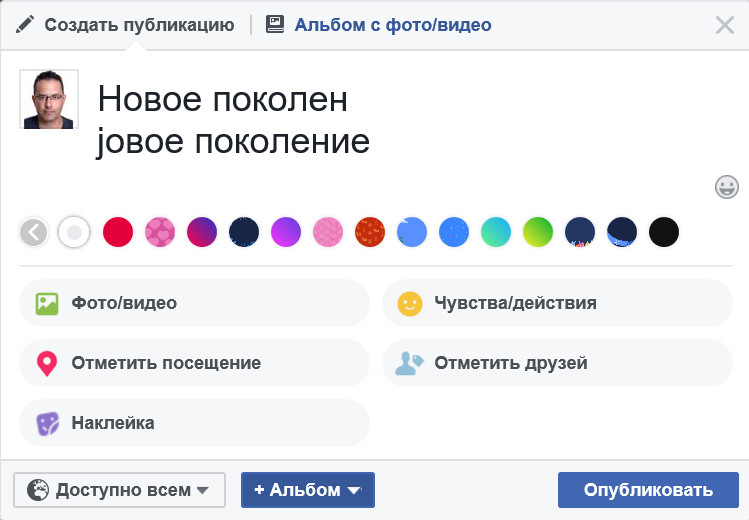Click the emoji smiley face icon
Screen dimensions: 749x520
pos(727,186)
